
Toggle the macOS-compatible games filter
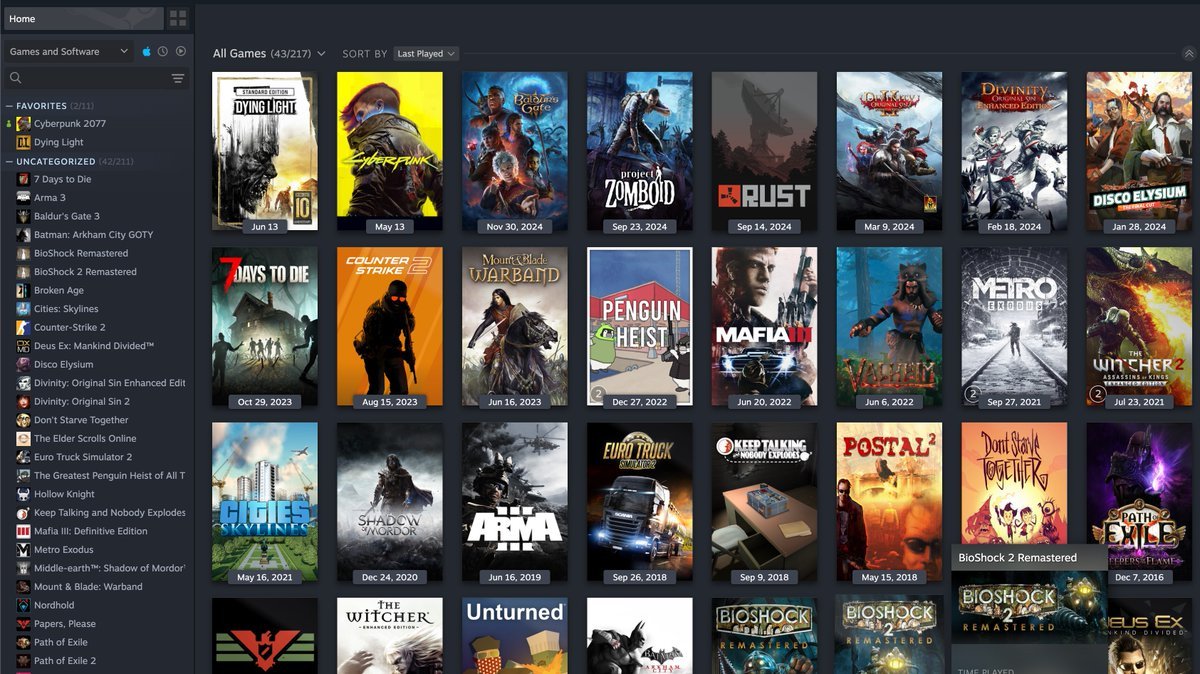click(146, 51)
